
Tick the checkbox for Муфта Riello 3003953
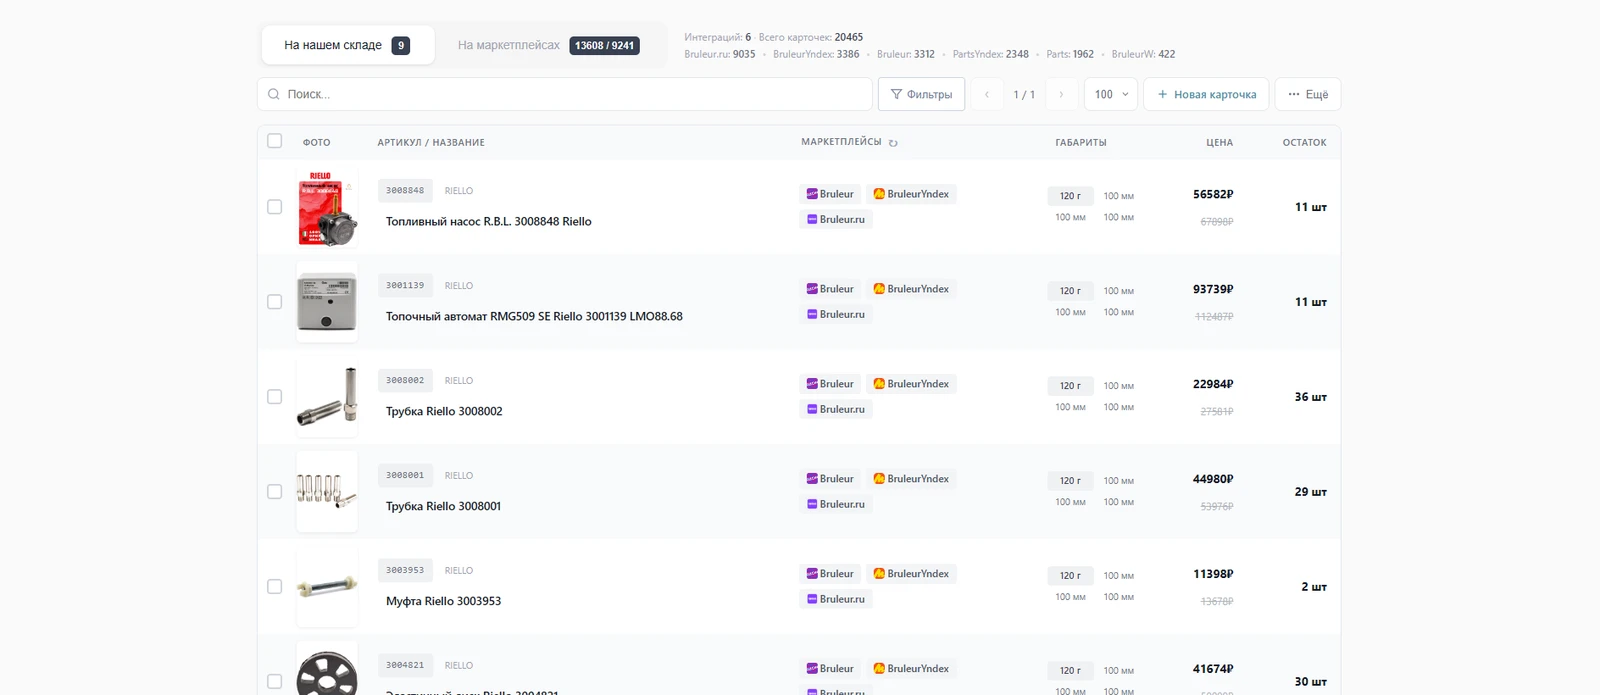[275, 587]
